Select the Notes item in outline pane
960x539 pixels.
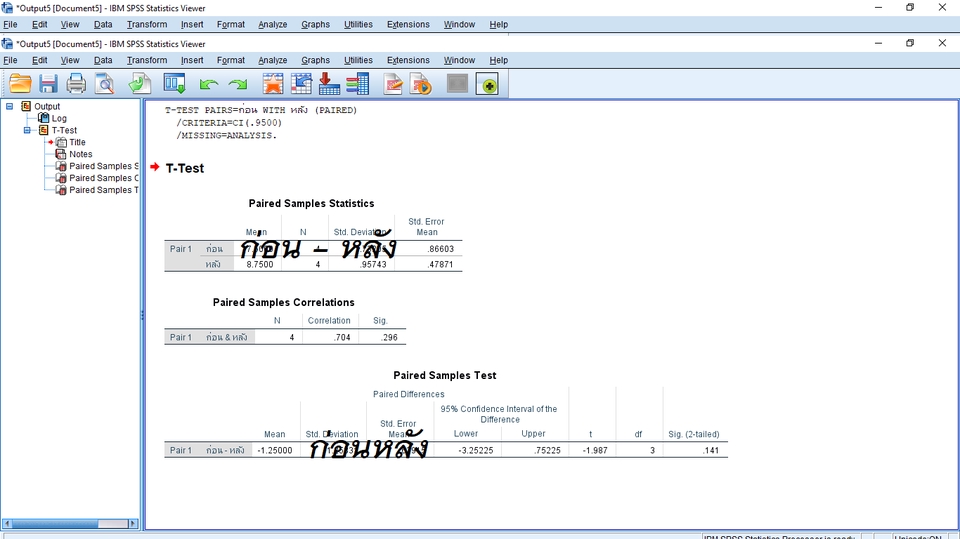[80, 154]
